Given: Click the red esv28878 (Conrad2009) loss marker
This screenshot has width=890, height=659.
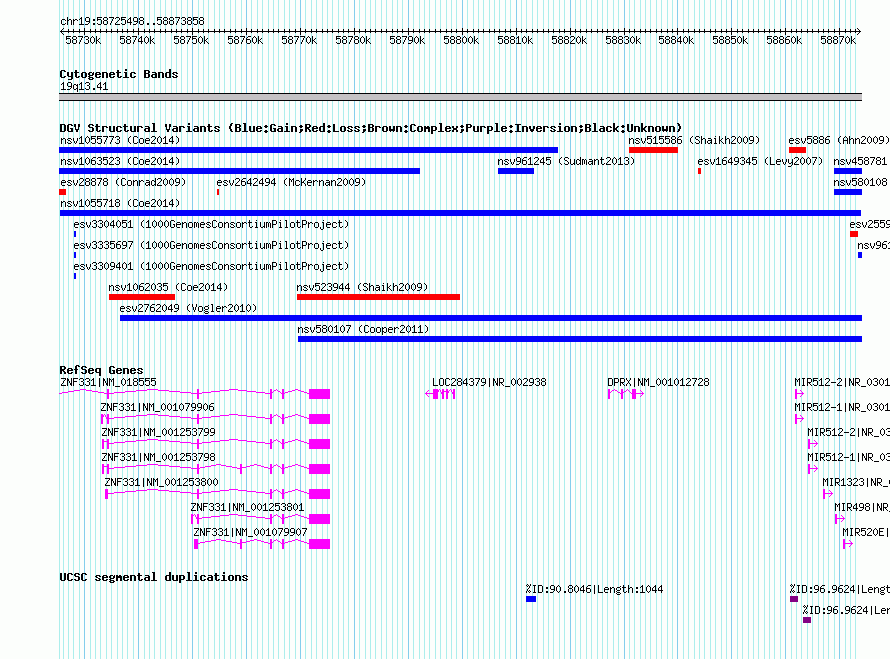Looking at the screenshot, I should click(62, 192).
